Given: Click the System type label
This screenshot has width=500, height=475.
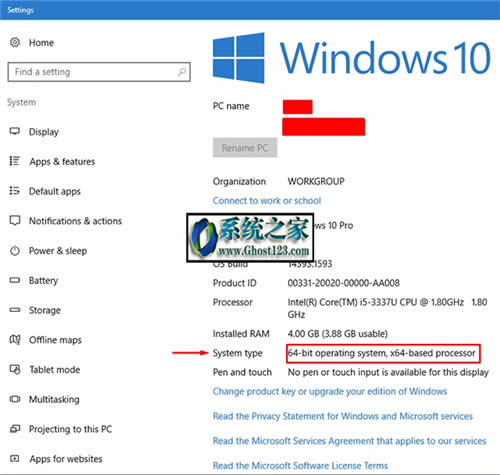Looking at the screenshot, I should point(238,353).
